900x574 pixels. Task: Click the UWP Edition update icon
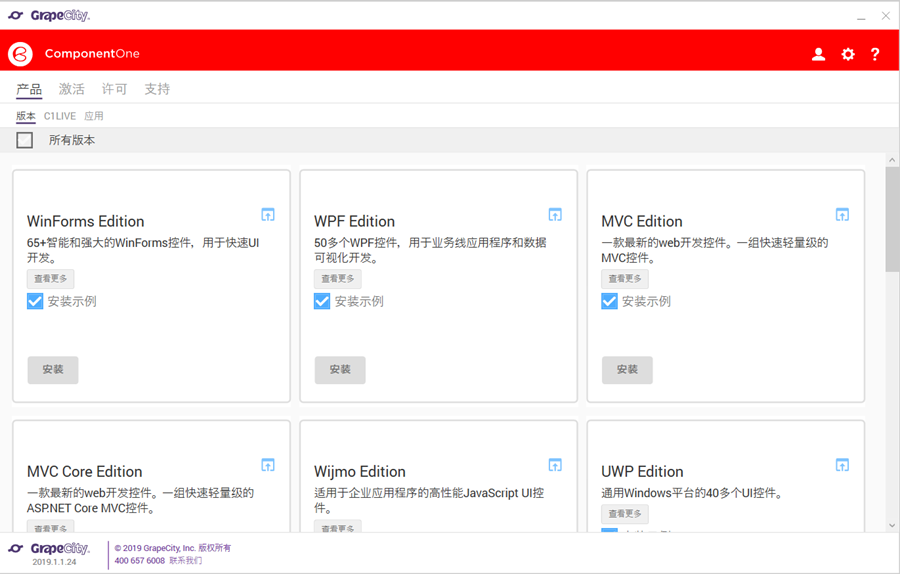[x=842, y=465]
